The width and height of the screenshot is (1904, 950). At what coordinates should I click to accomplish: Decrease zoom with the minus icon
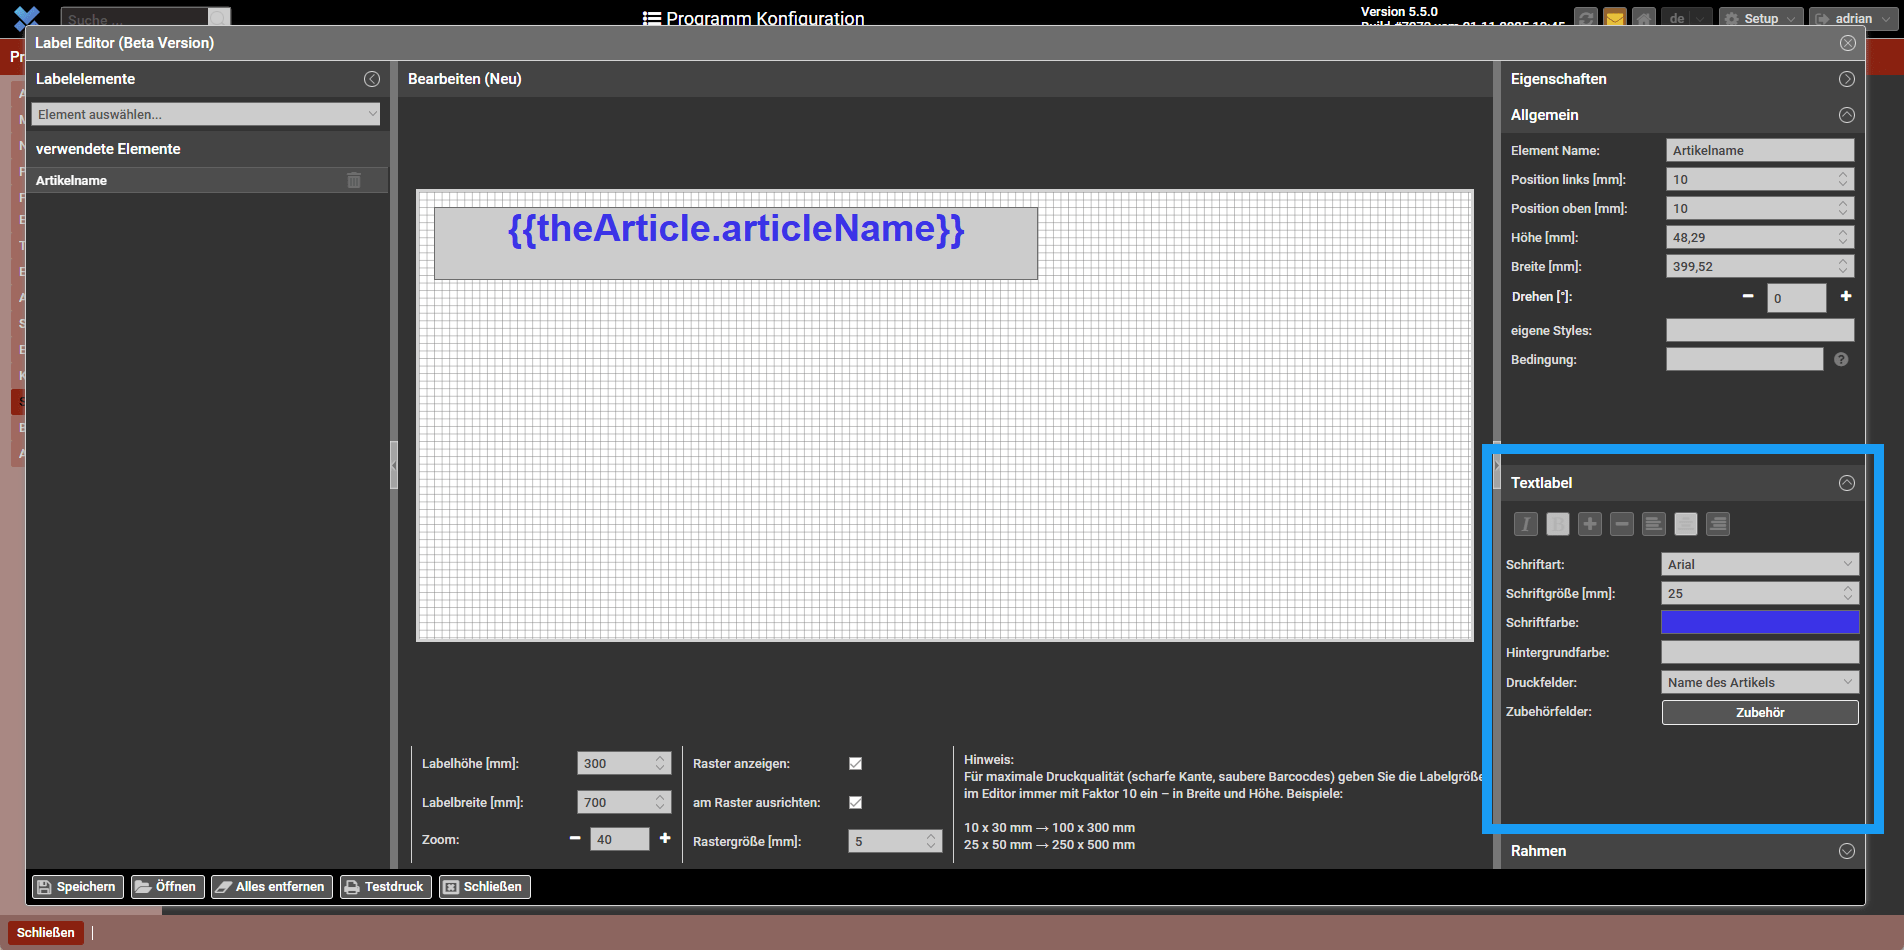point(575,839)
